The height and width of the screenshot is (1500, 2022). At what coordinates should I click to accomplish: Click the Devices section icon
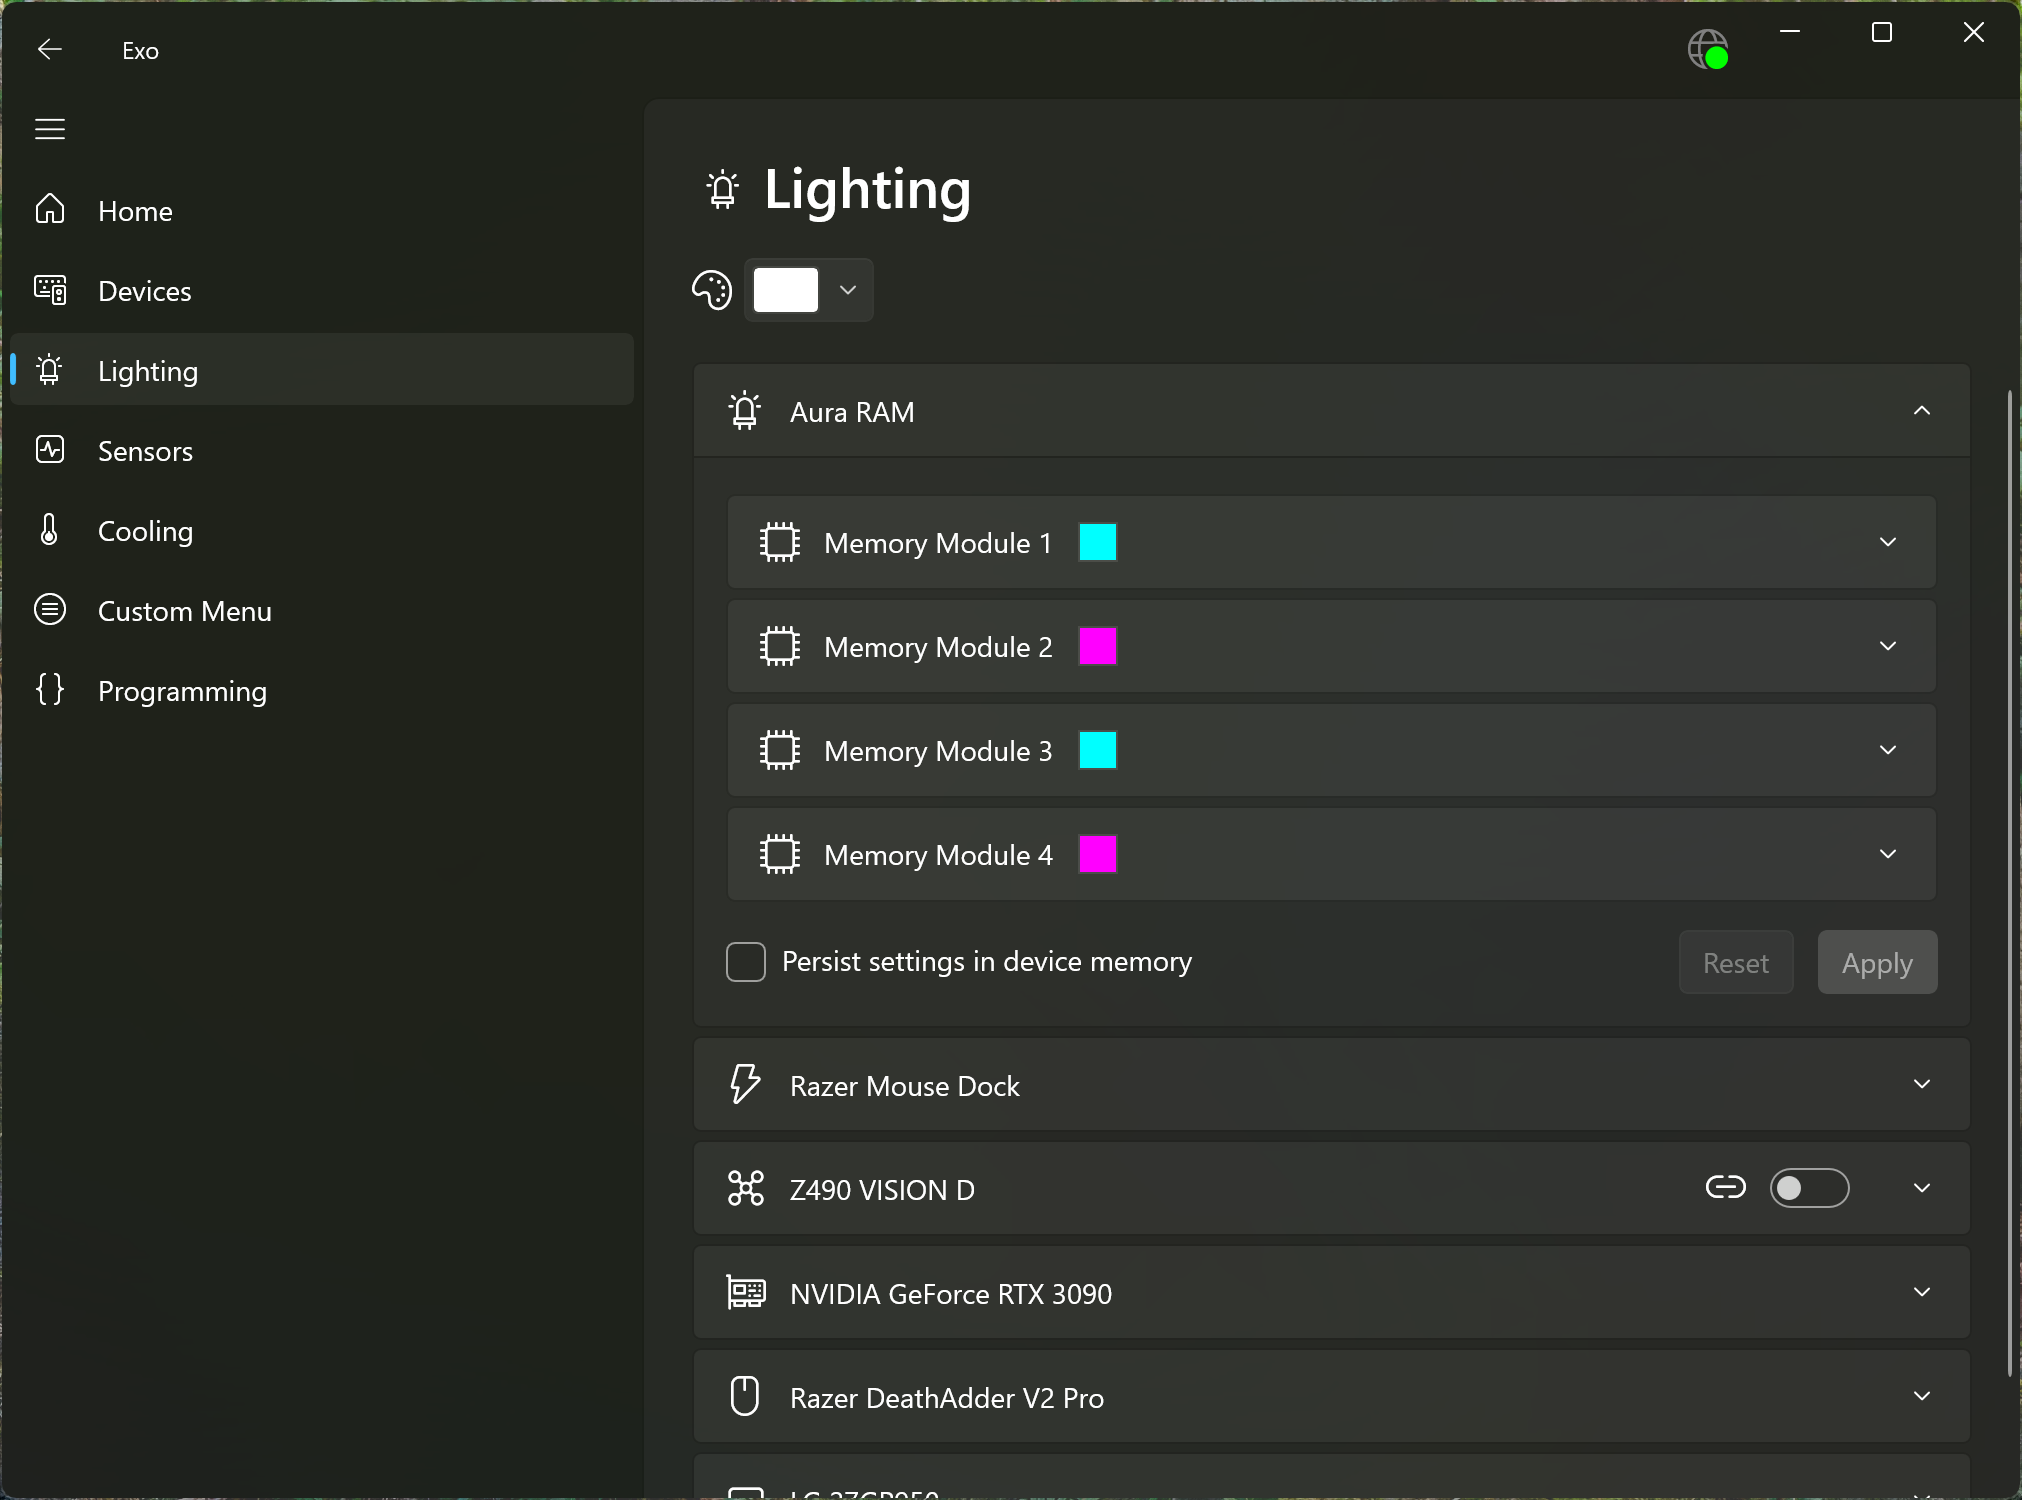[50, 290]
